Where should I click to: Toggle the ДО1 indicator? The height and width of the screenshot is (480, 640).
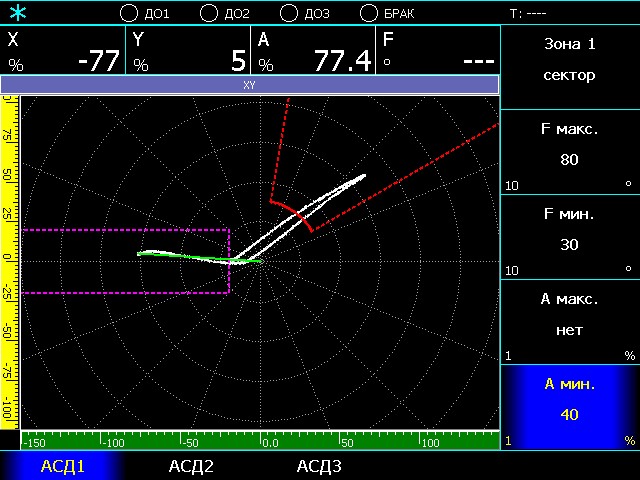click(x=128, y=14)
